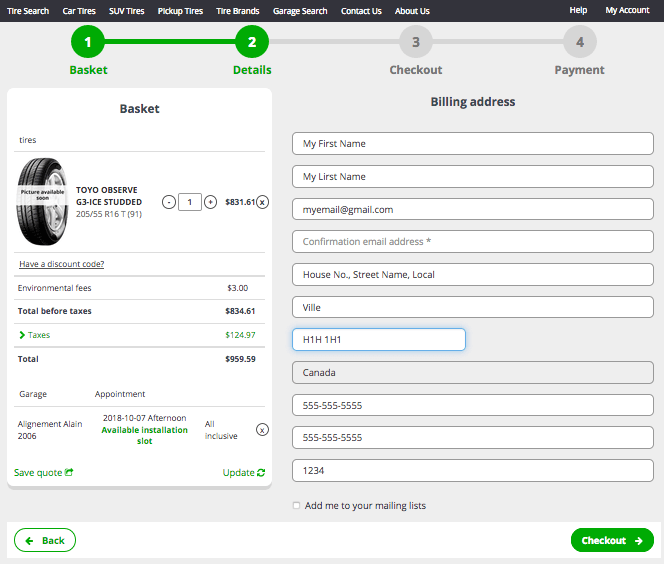Click the Save quote link

(43, 472)
